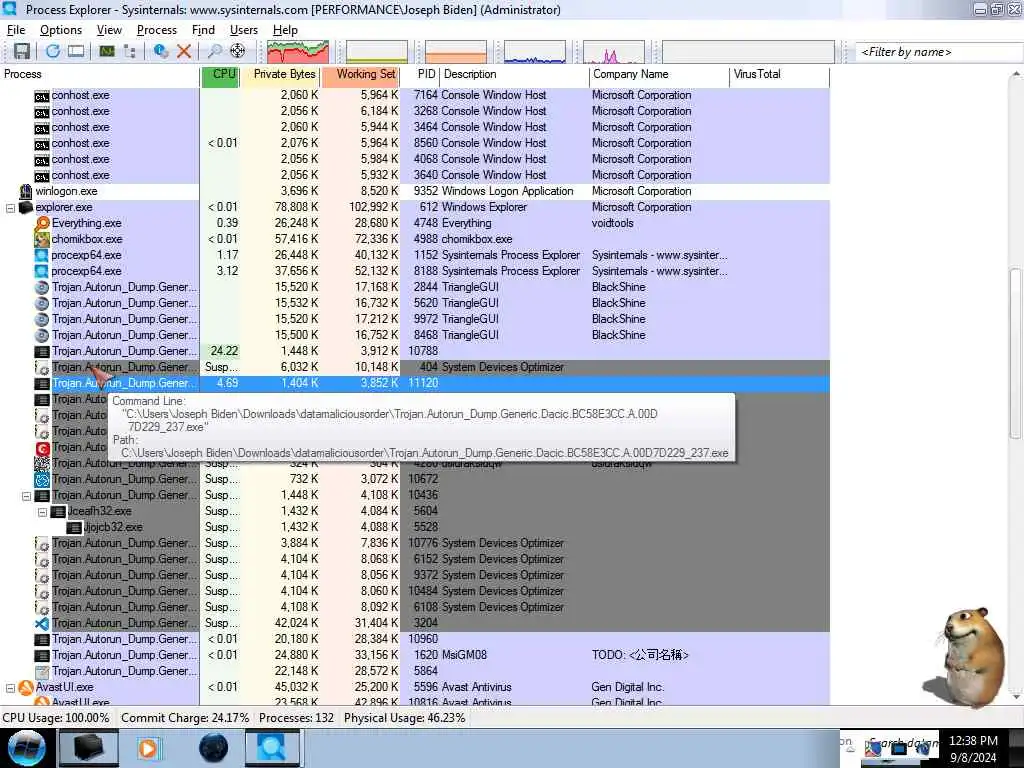Screen dimensions: 1024x768
Task: Click the Process Explorer taskbar icon
Action: [x=272, y=748]
